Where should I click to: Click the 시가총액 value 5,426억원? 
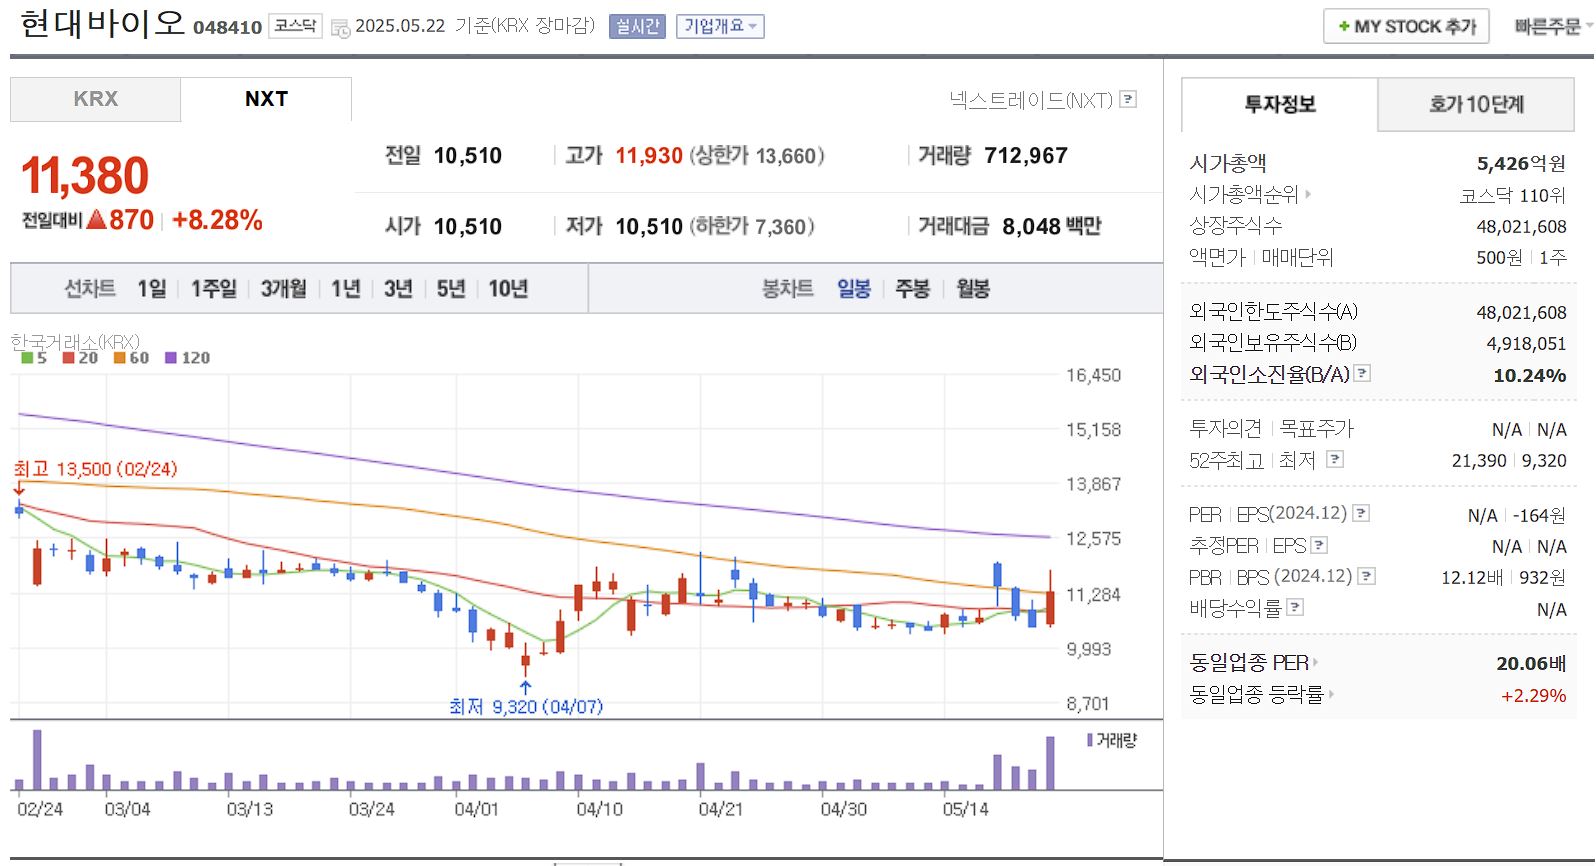(1522, 164)
